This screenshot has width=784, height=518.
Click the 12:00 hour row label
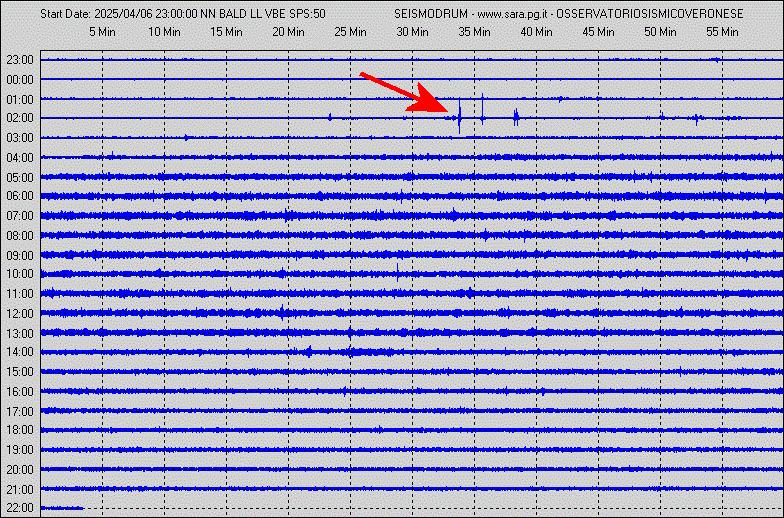pyautogui.click(x=20, y=314)
